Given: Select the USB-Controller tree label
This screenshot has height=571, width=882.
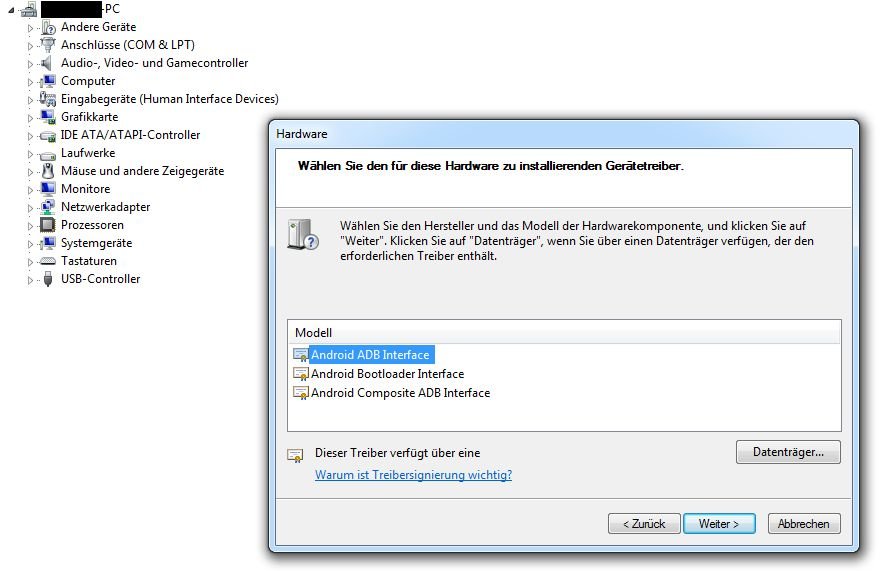Looking at the screenshot, I should [101, 279].
